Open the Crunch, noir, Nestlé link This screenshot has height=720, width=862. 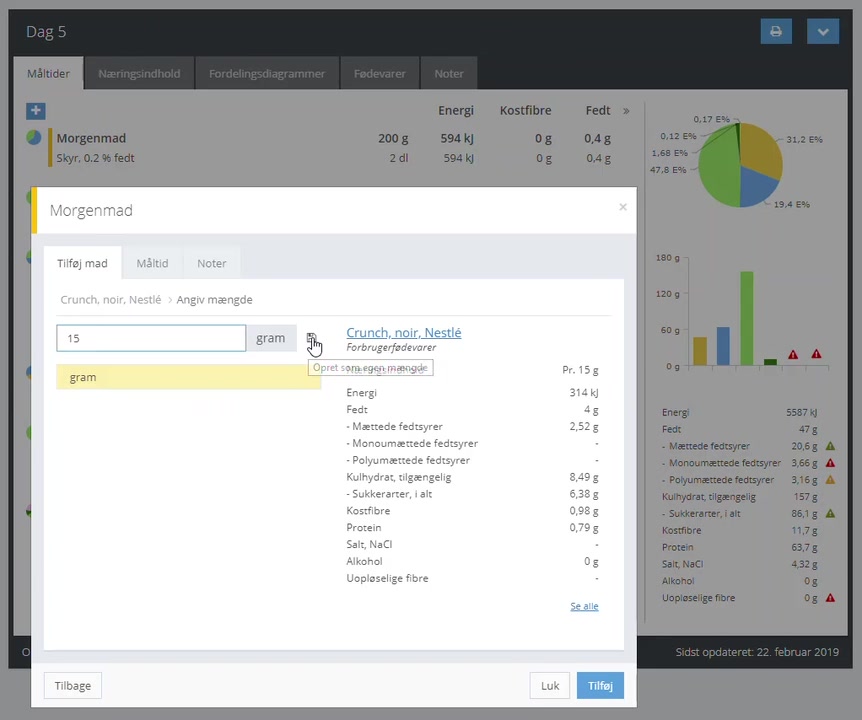click(403, 333)
